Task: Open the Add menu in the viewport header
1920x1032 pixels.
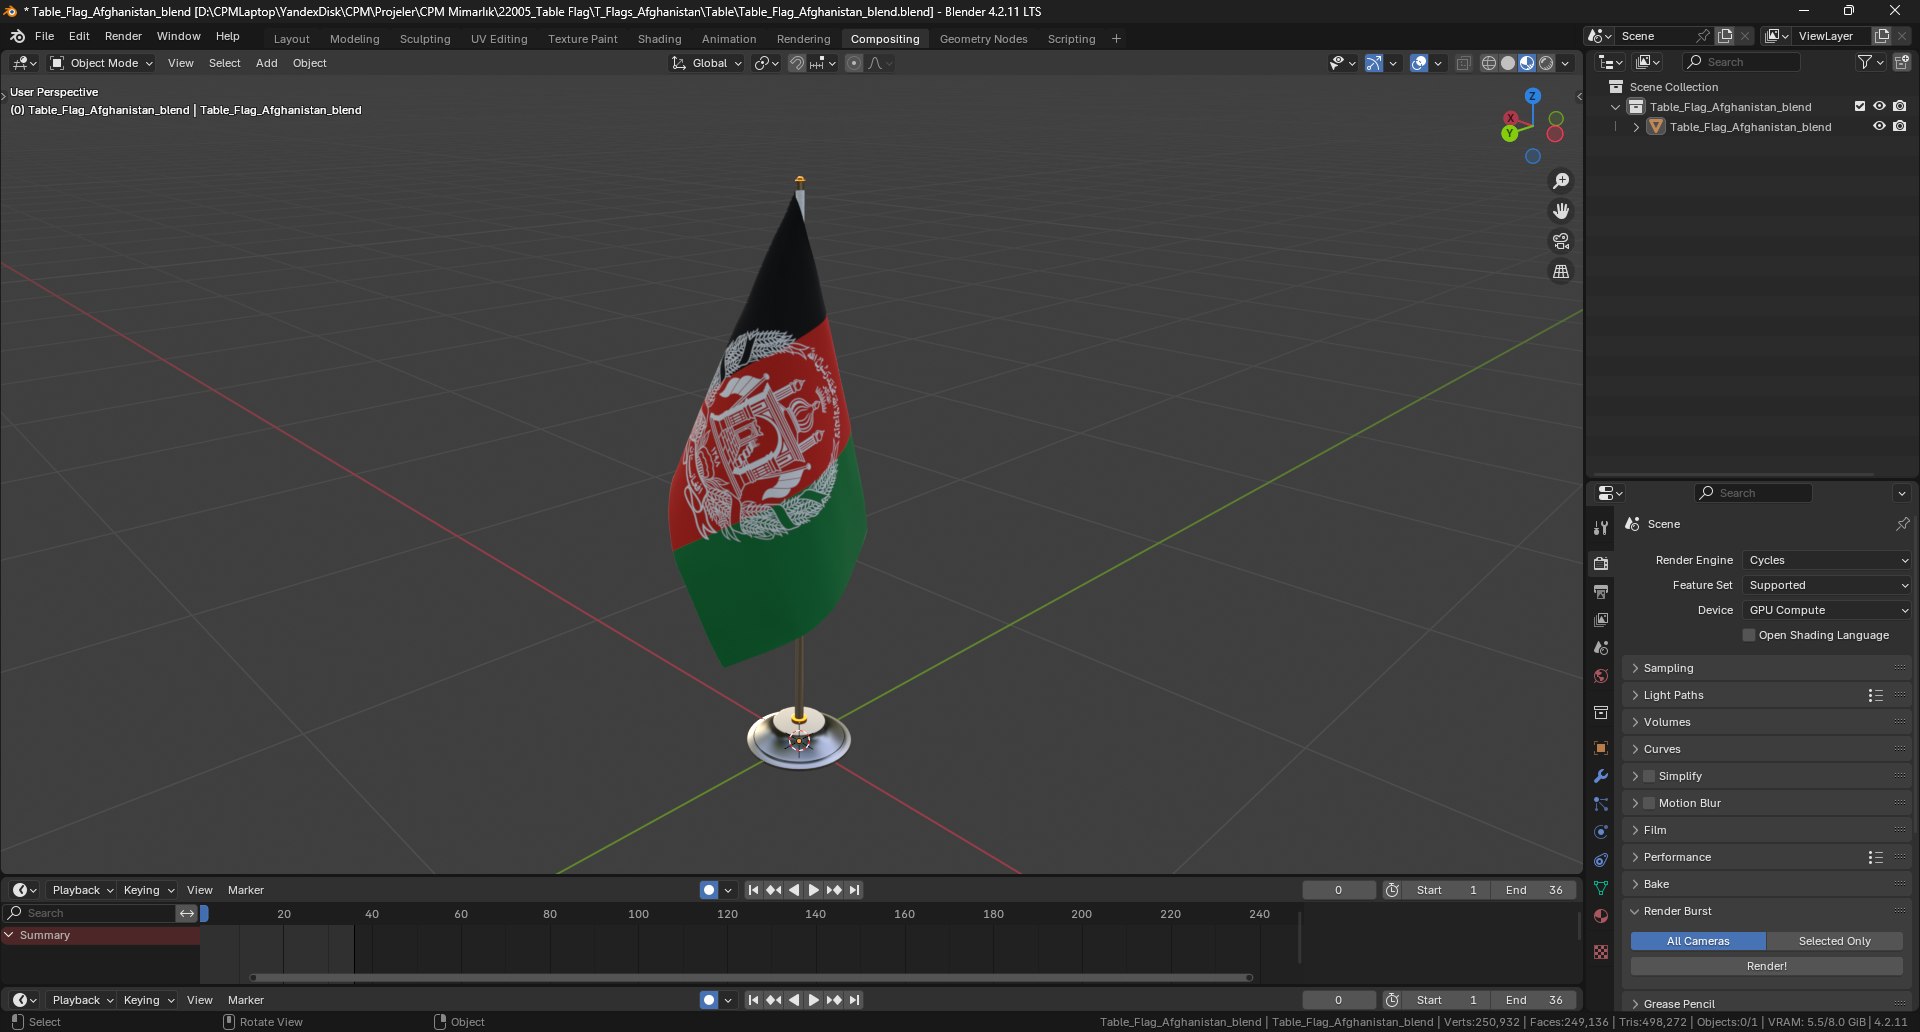Action: (266, 63)
